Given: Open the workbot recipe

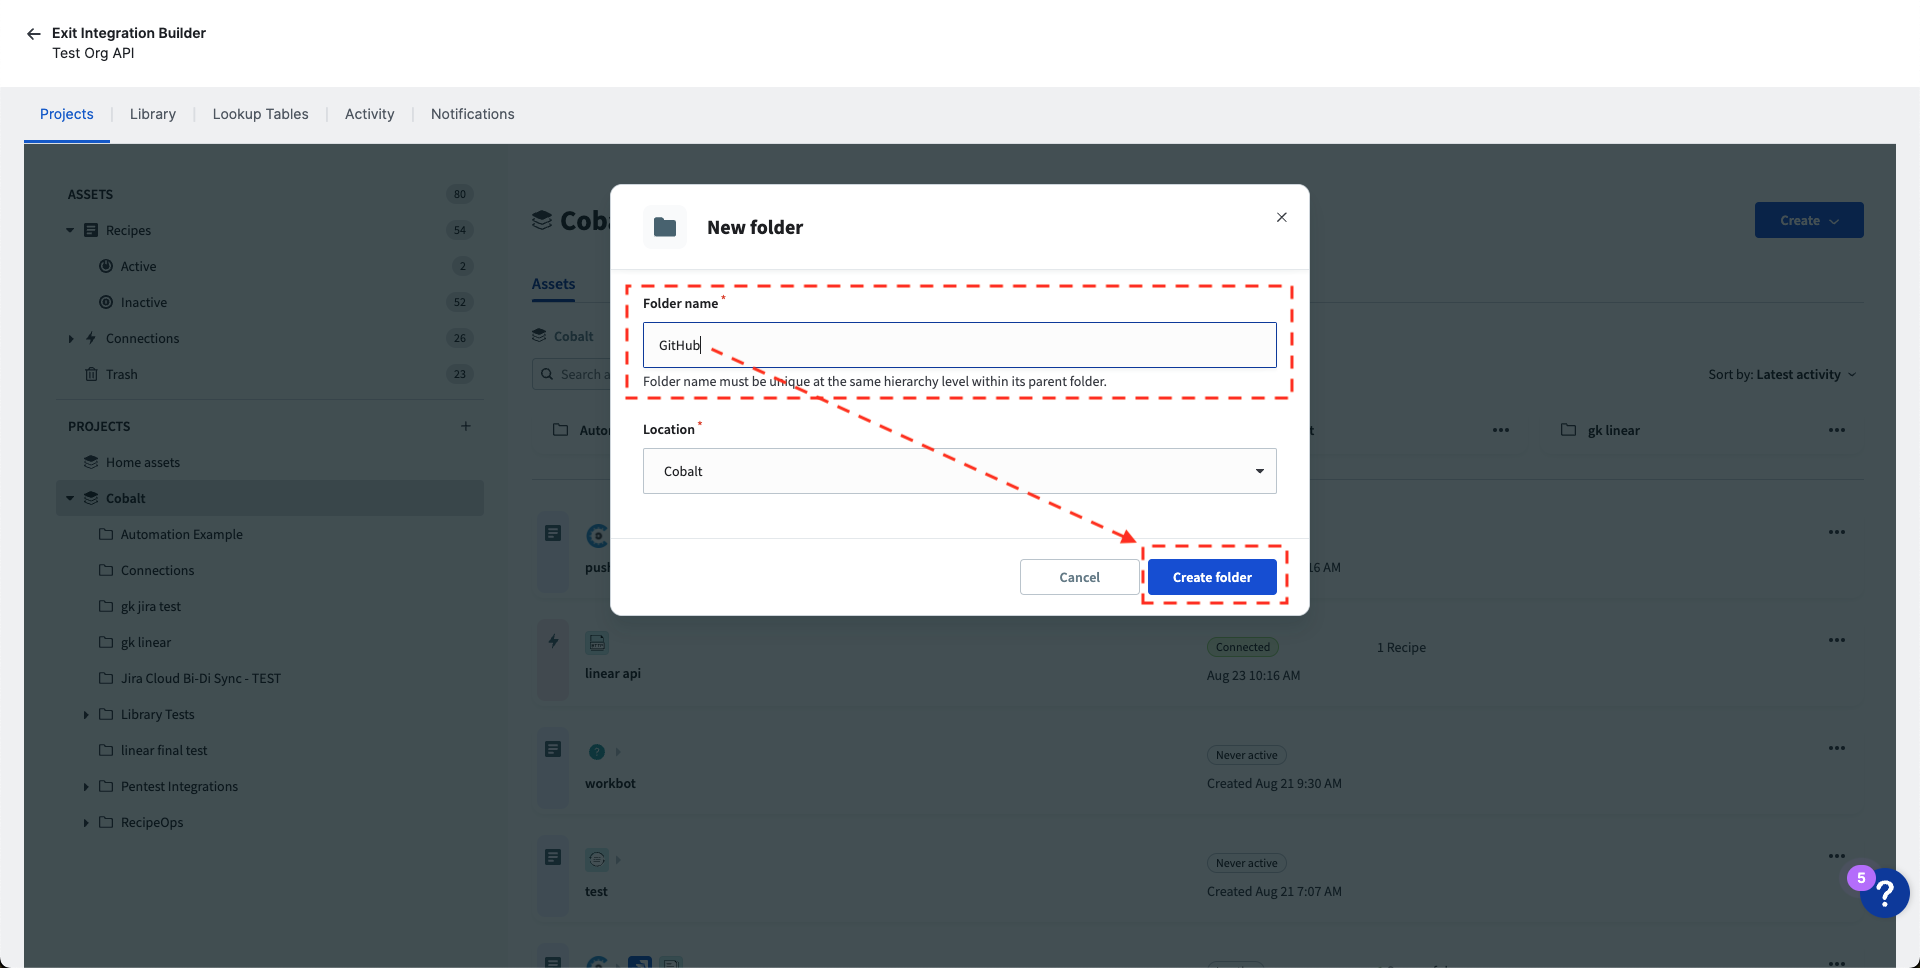Looking at the screenshot, I should point(610,783).
